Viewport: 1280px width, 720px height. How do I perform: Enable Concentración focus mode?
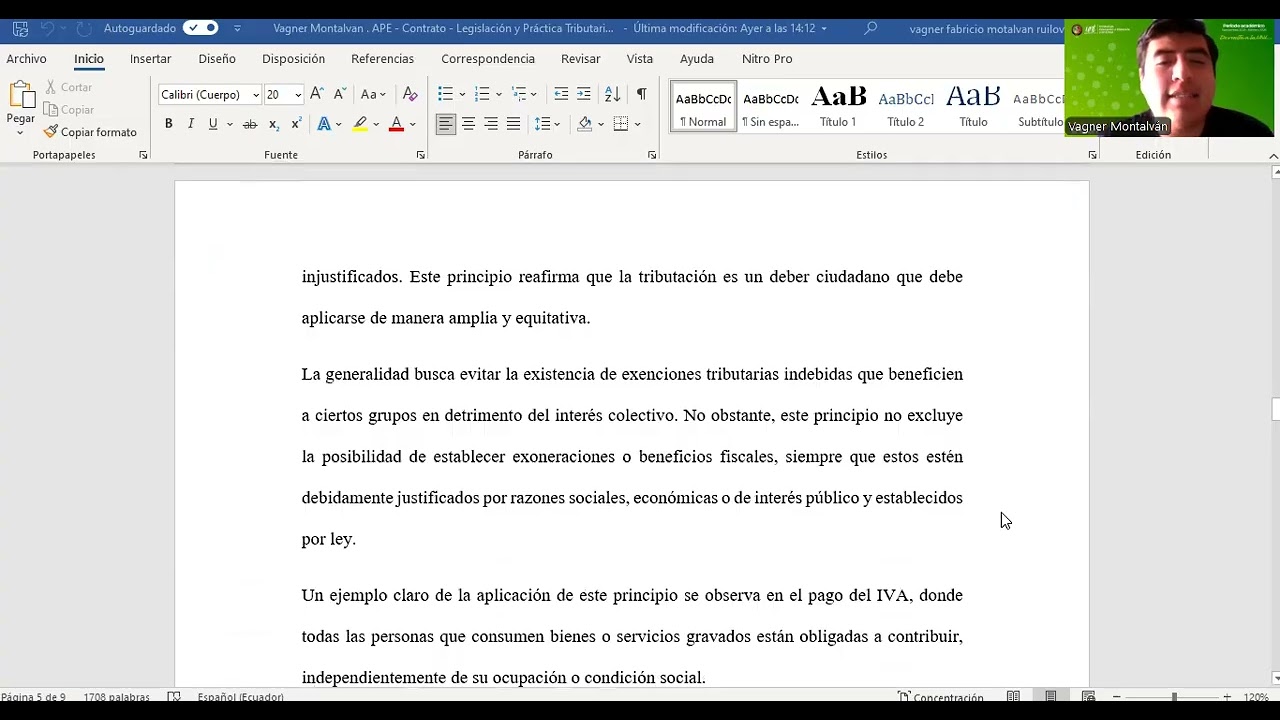(940, 697)
